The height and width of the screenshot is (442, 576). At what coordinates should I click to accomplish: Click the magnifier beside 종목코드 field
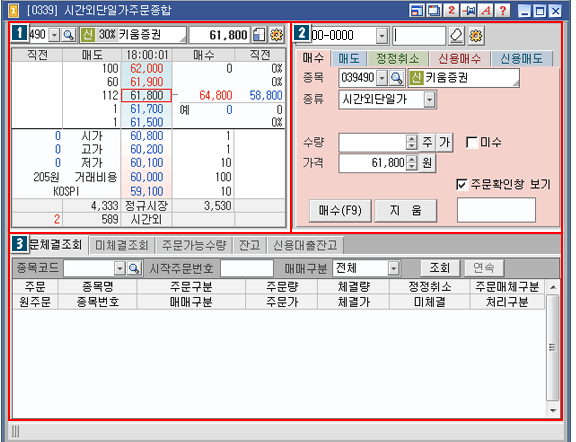click(134, 269)
